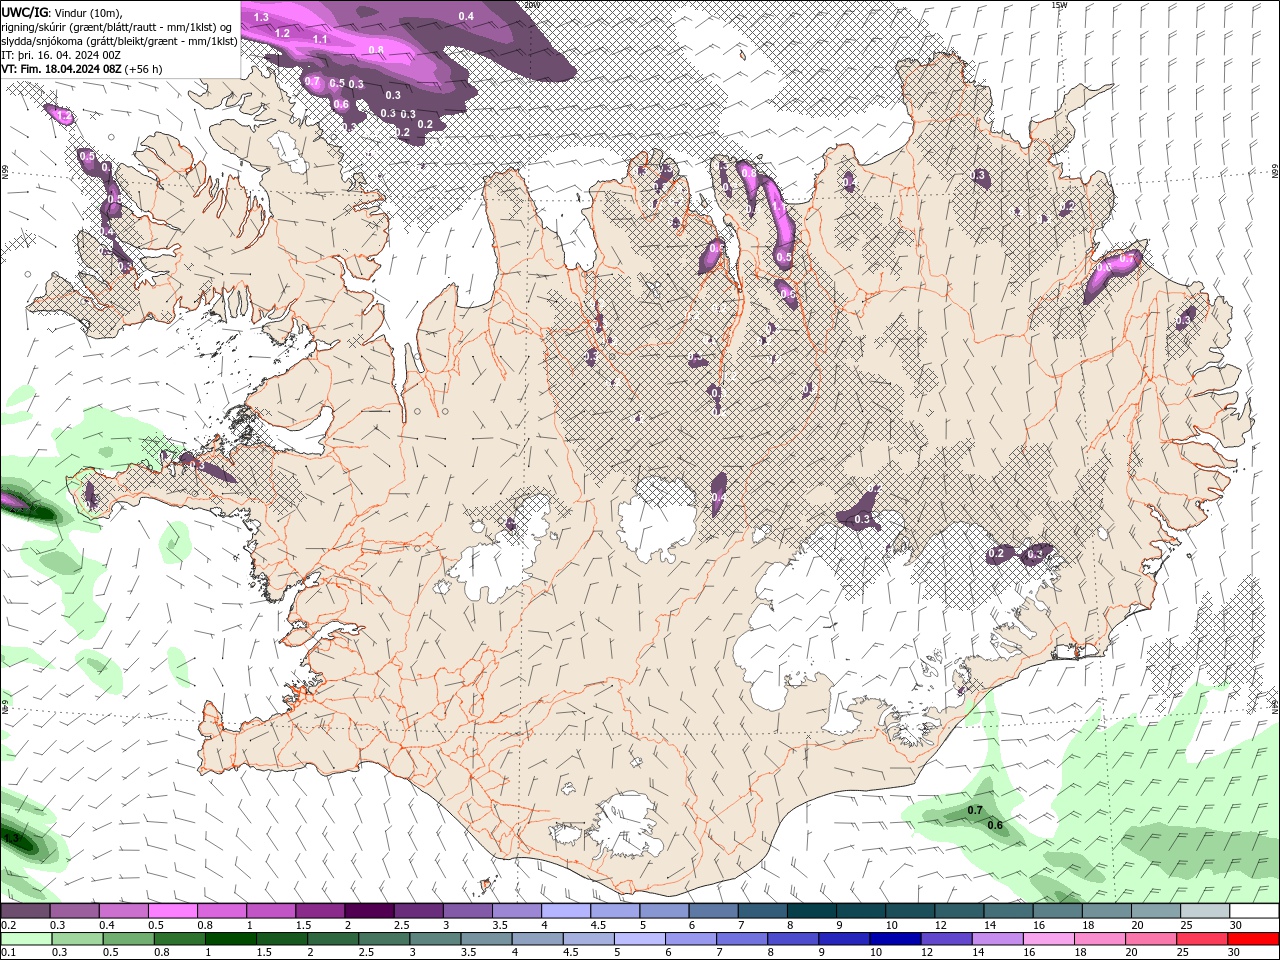Select the '0.2' tick label in upper legend row

click(x=9, y=926)
